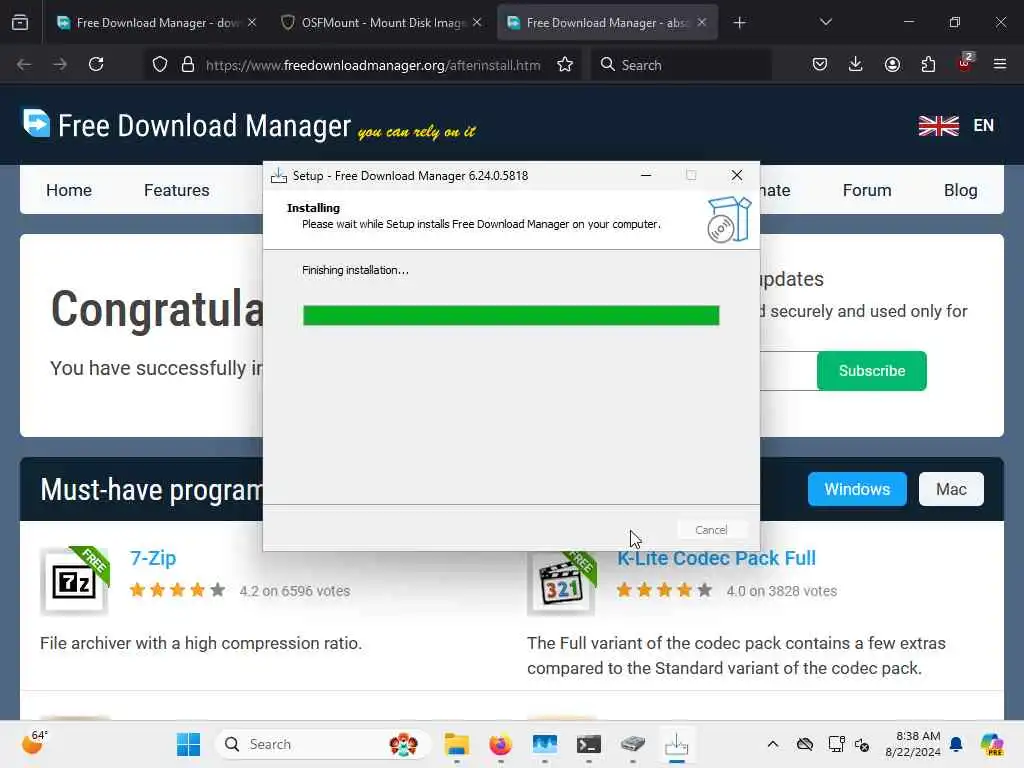Open the EN language selector
Viewport: 1024px width, 768px height.
956,125
